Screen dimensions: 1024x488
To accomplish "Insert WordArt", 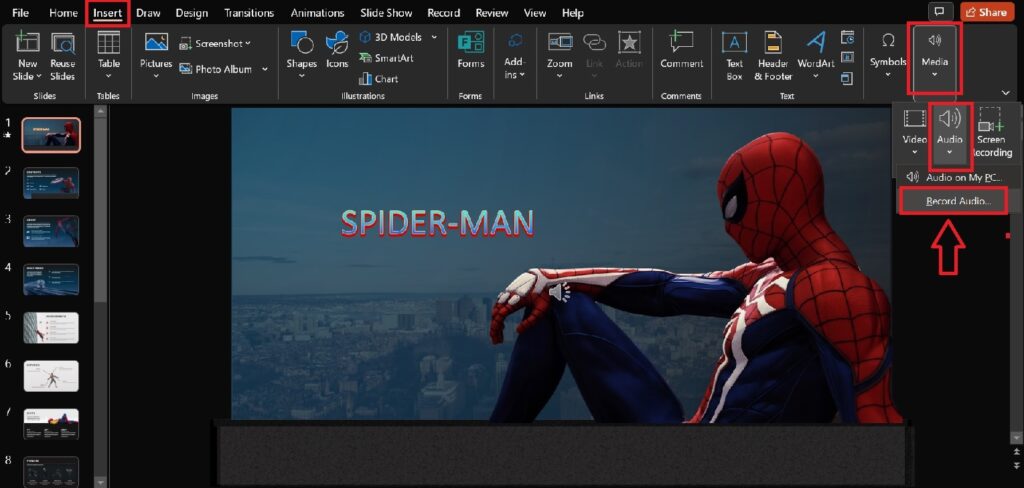I will click(x=816, y=55).
